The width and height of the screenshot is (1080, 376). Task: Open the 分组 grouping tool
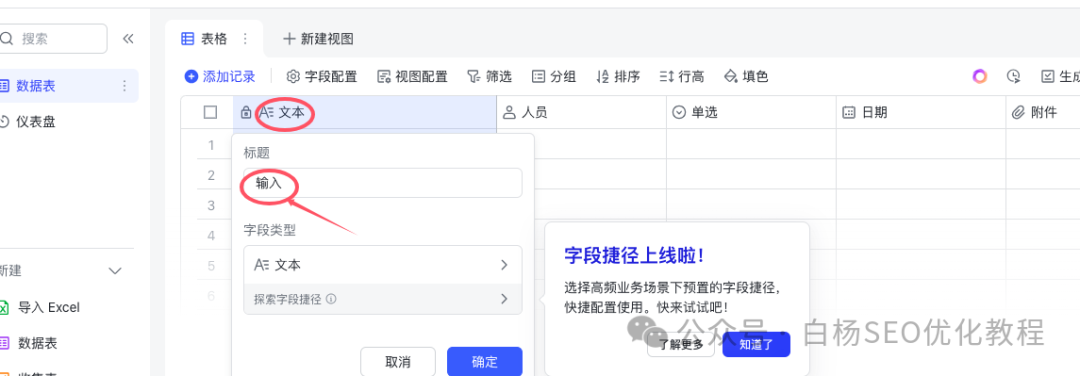(554, 76)
